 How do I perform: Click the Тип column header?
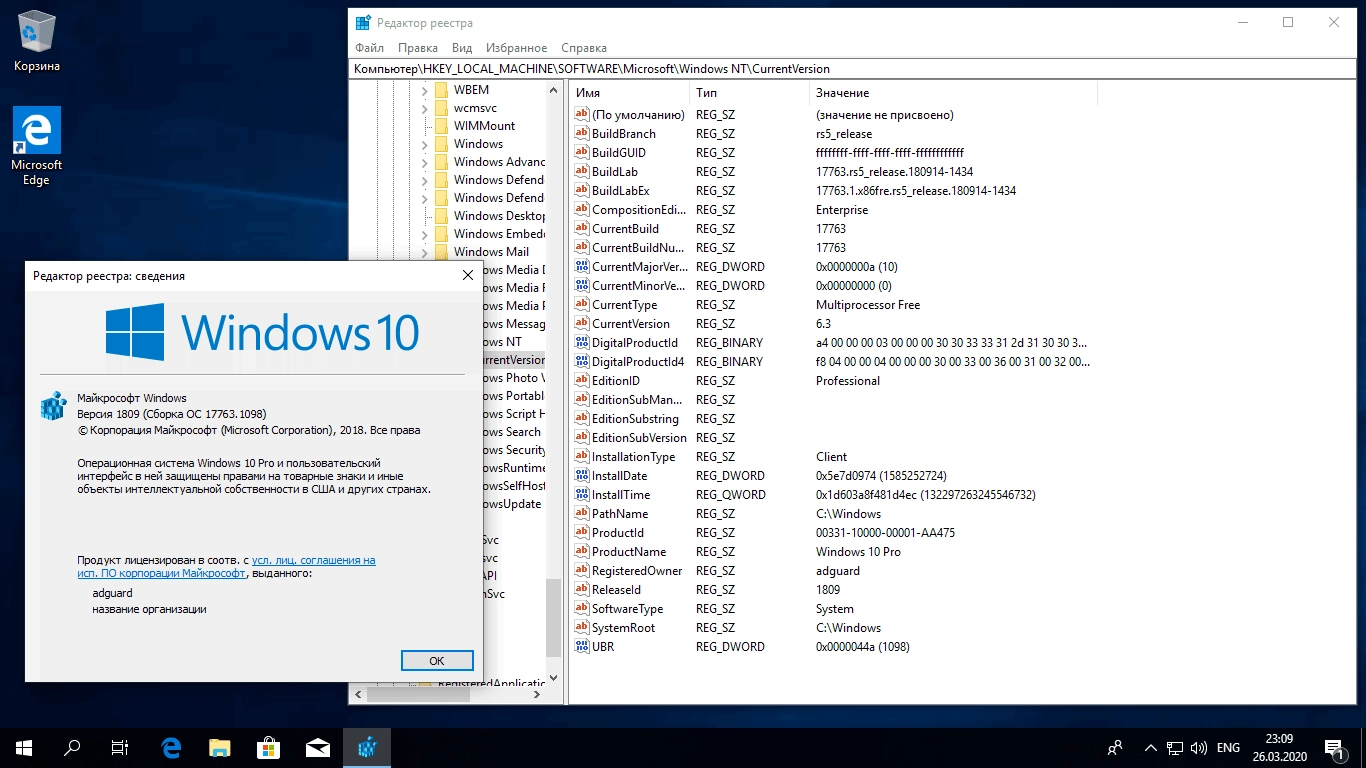click(x=748, y=93)
